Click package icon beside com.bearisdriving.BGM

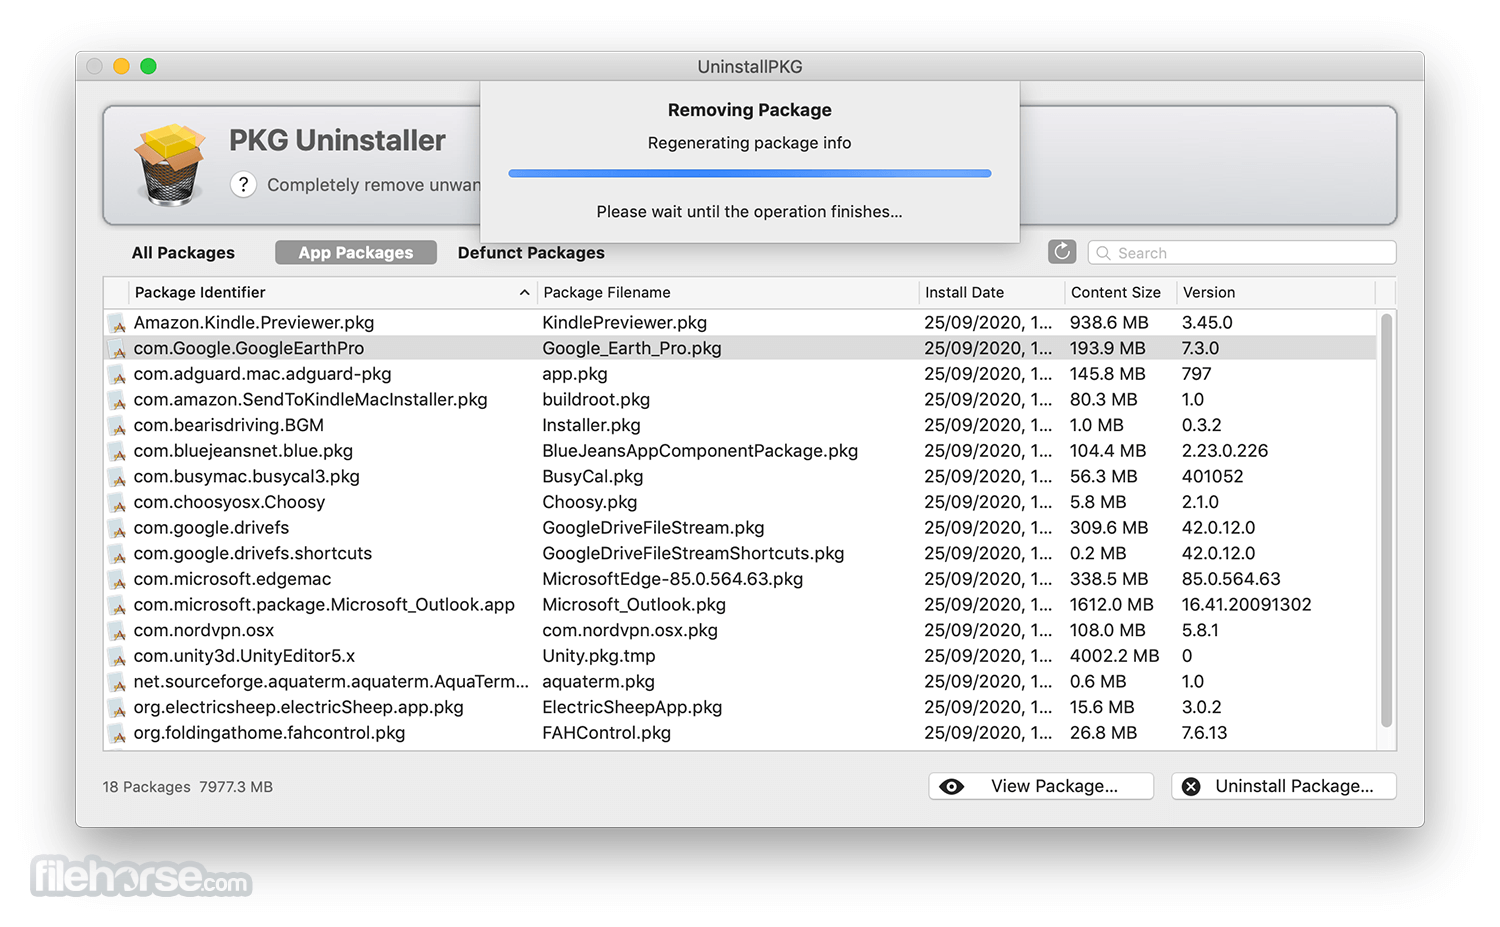click(118, 426)
